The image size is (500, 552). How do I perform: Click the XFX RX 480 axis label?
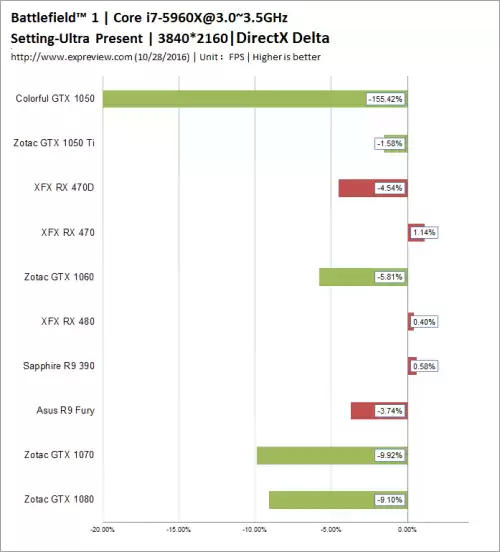coord(68,321)
